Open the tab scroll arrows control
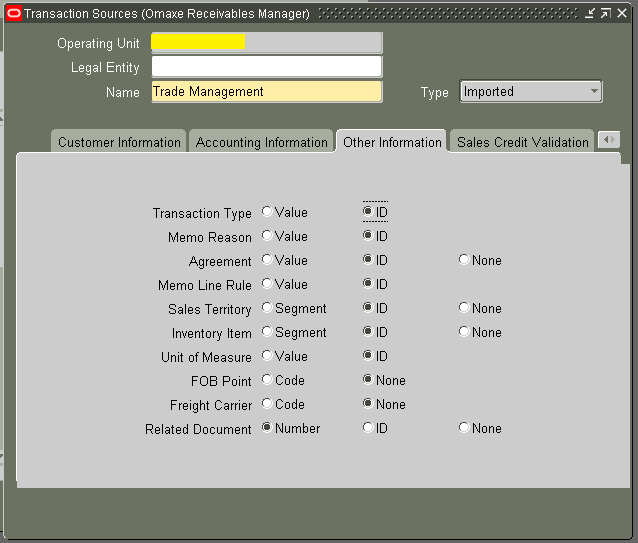Screen dimensions: 638x543 click(x=609, y=140)
